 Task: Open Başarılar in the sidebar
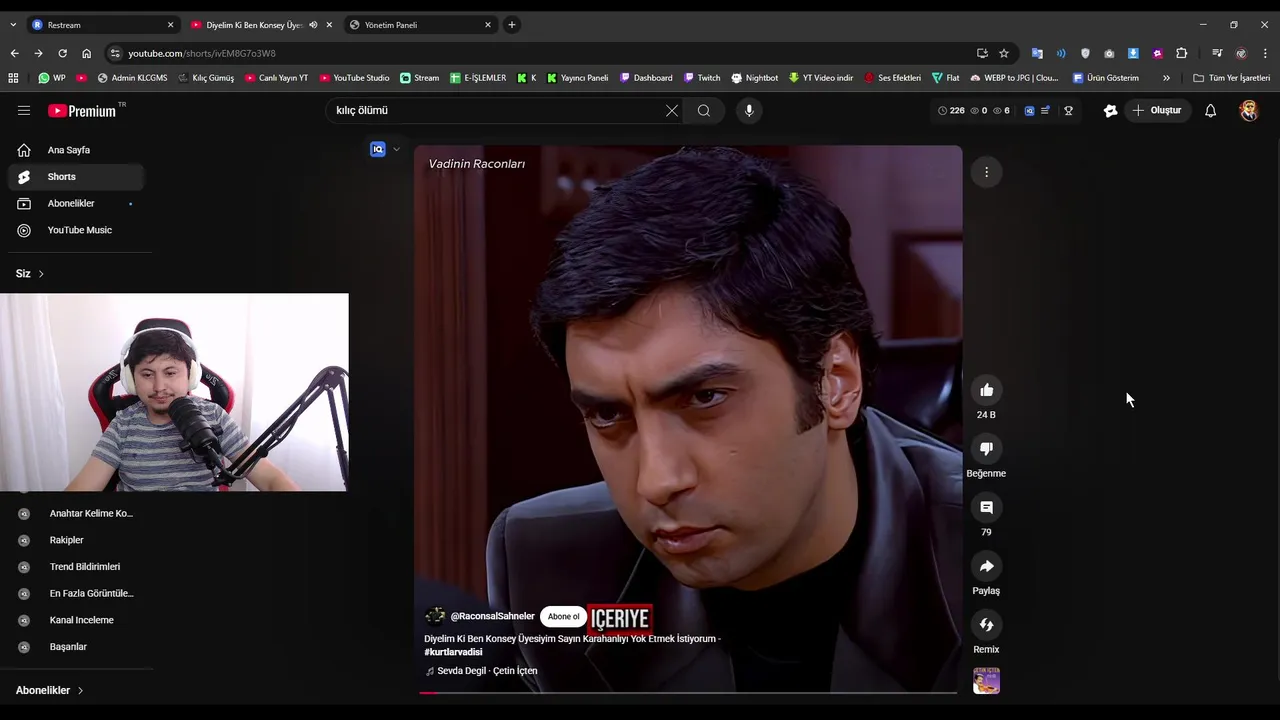coord(76,647)
